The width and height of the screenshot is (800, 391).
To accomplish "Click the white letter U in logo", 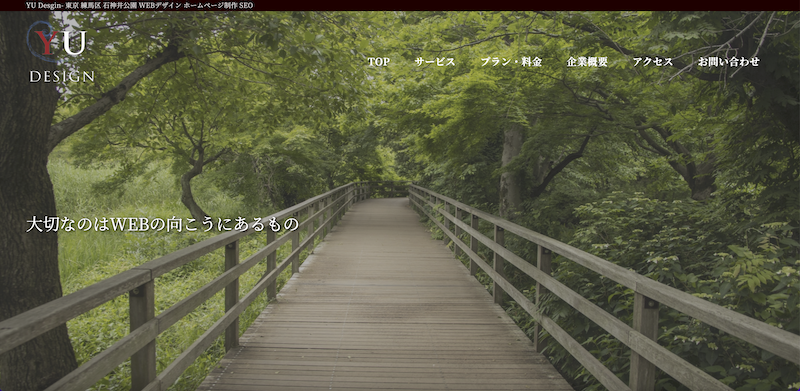I will click(x=75, y=43).
